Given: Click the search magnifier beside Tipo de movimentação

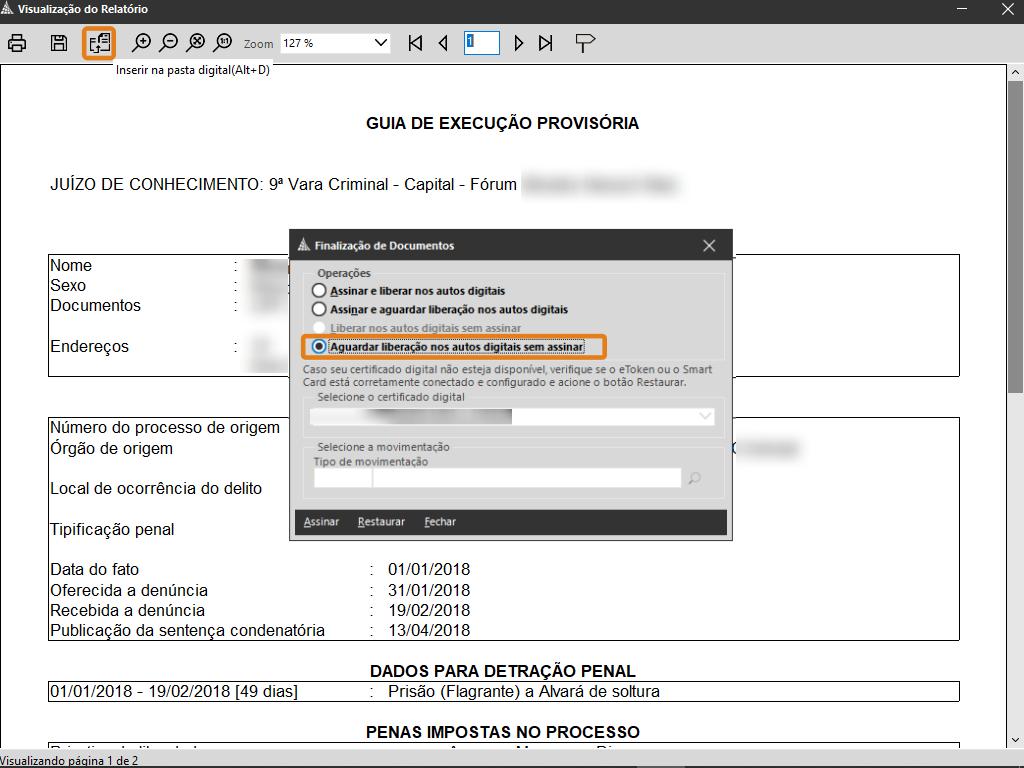Looking at the screenshot, I should [x=694, y=478].
